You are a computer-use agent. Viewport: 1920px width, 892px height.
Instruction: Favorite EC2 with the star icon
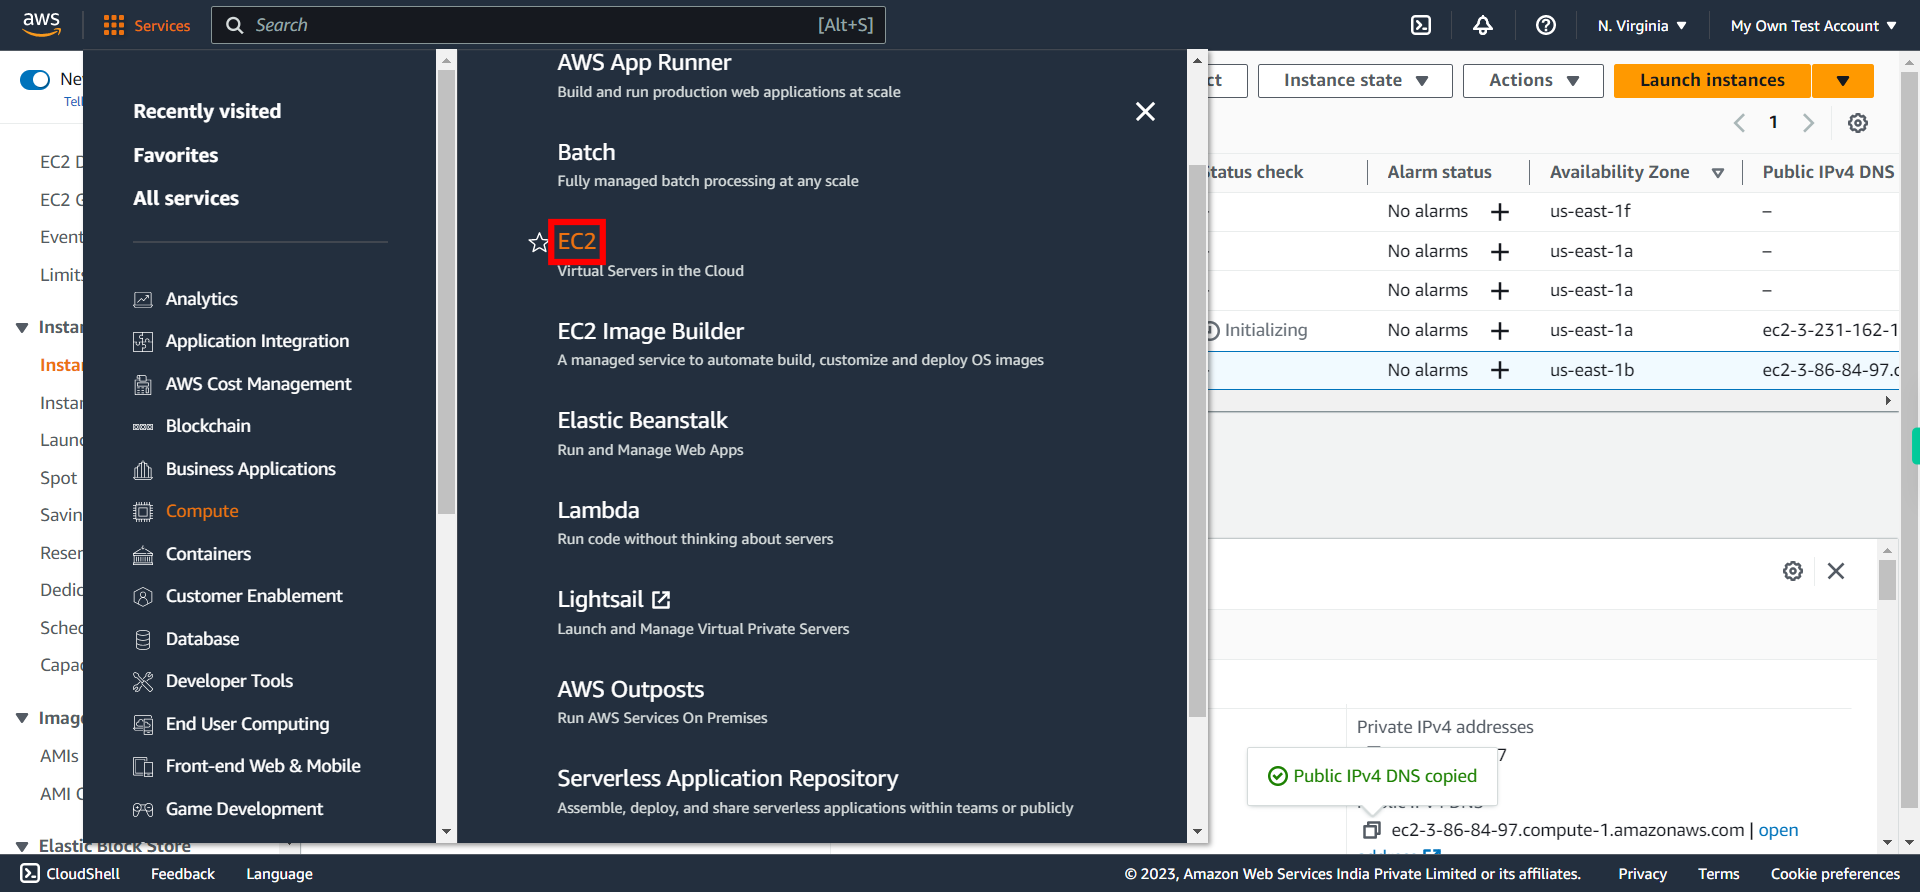coord(539,242)
